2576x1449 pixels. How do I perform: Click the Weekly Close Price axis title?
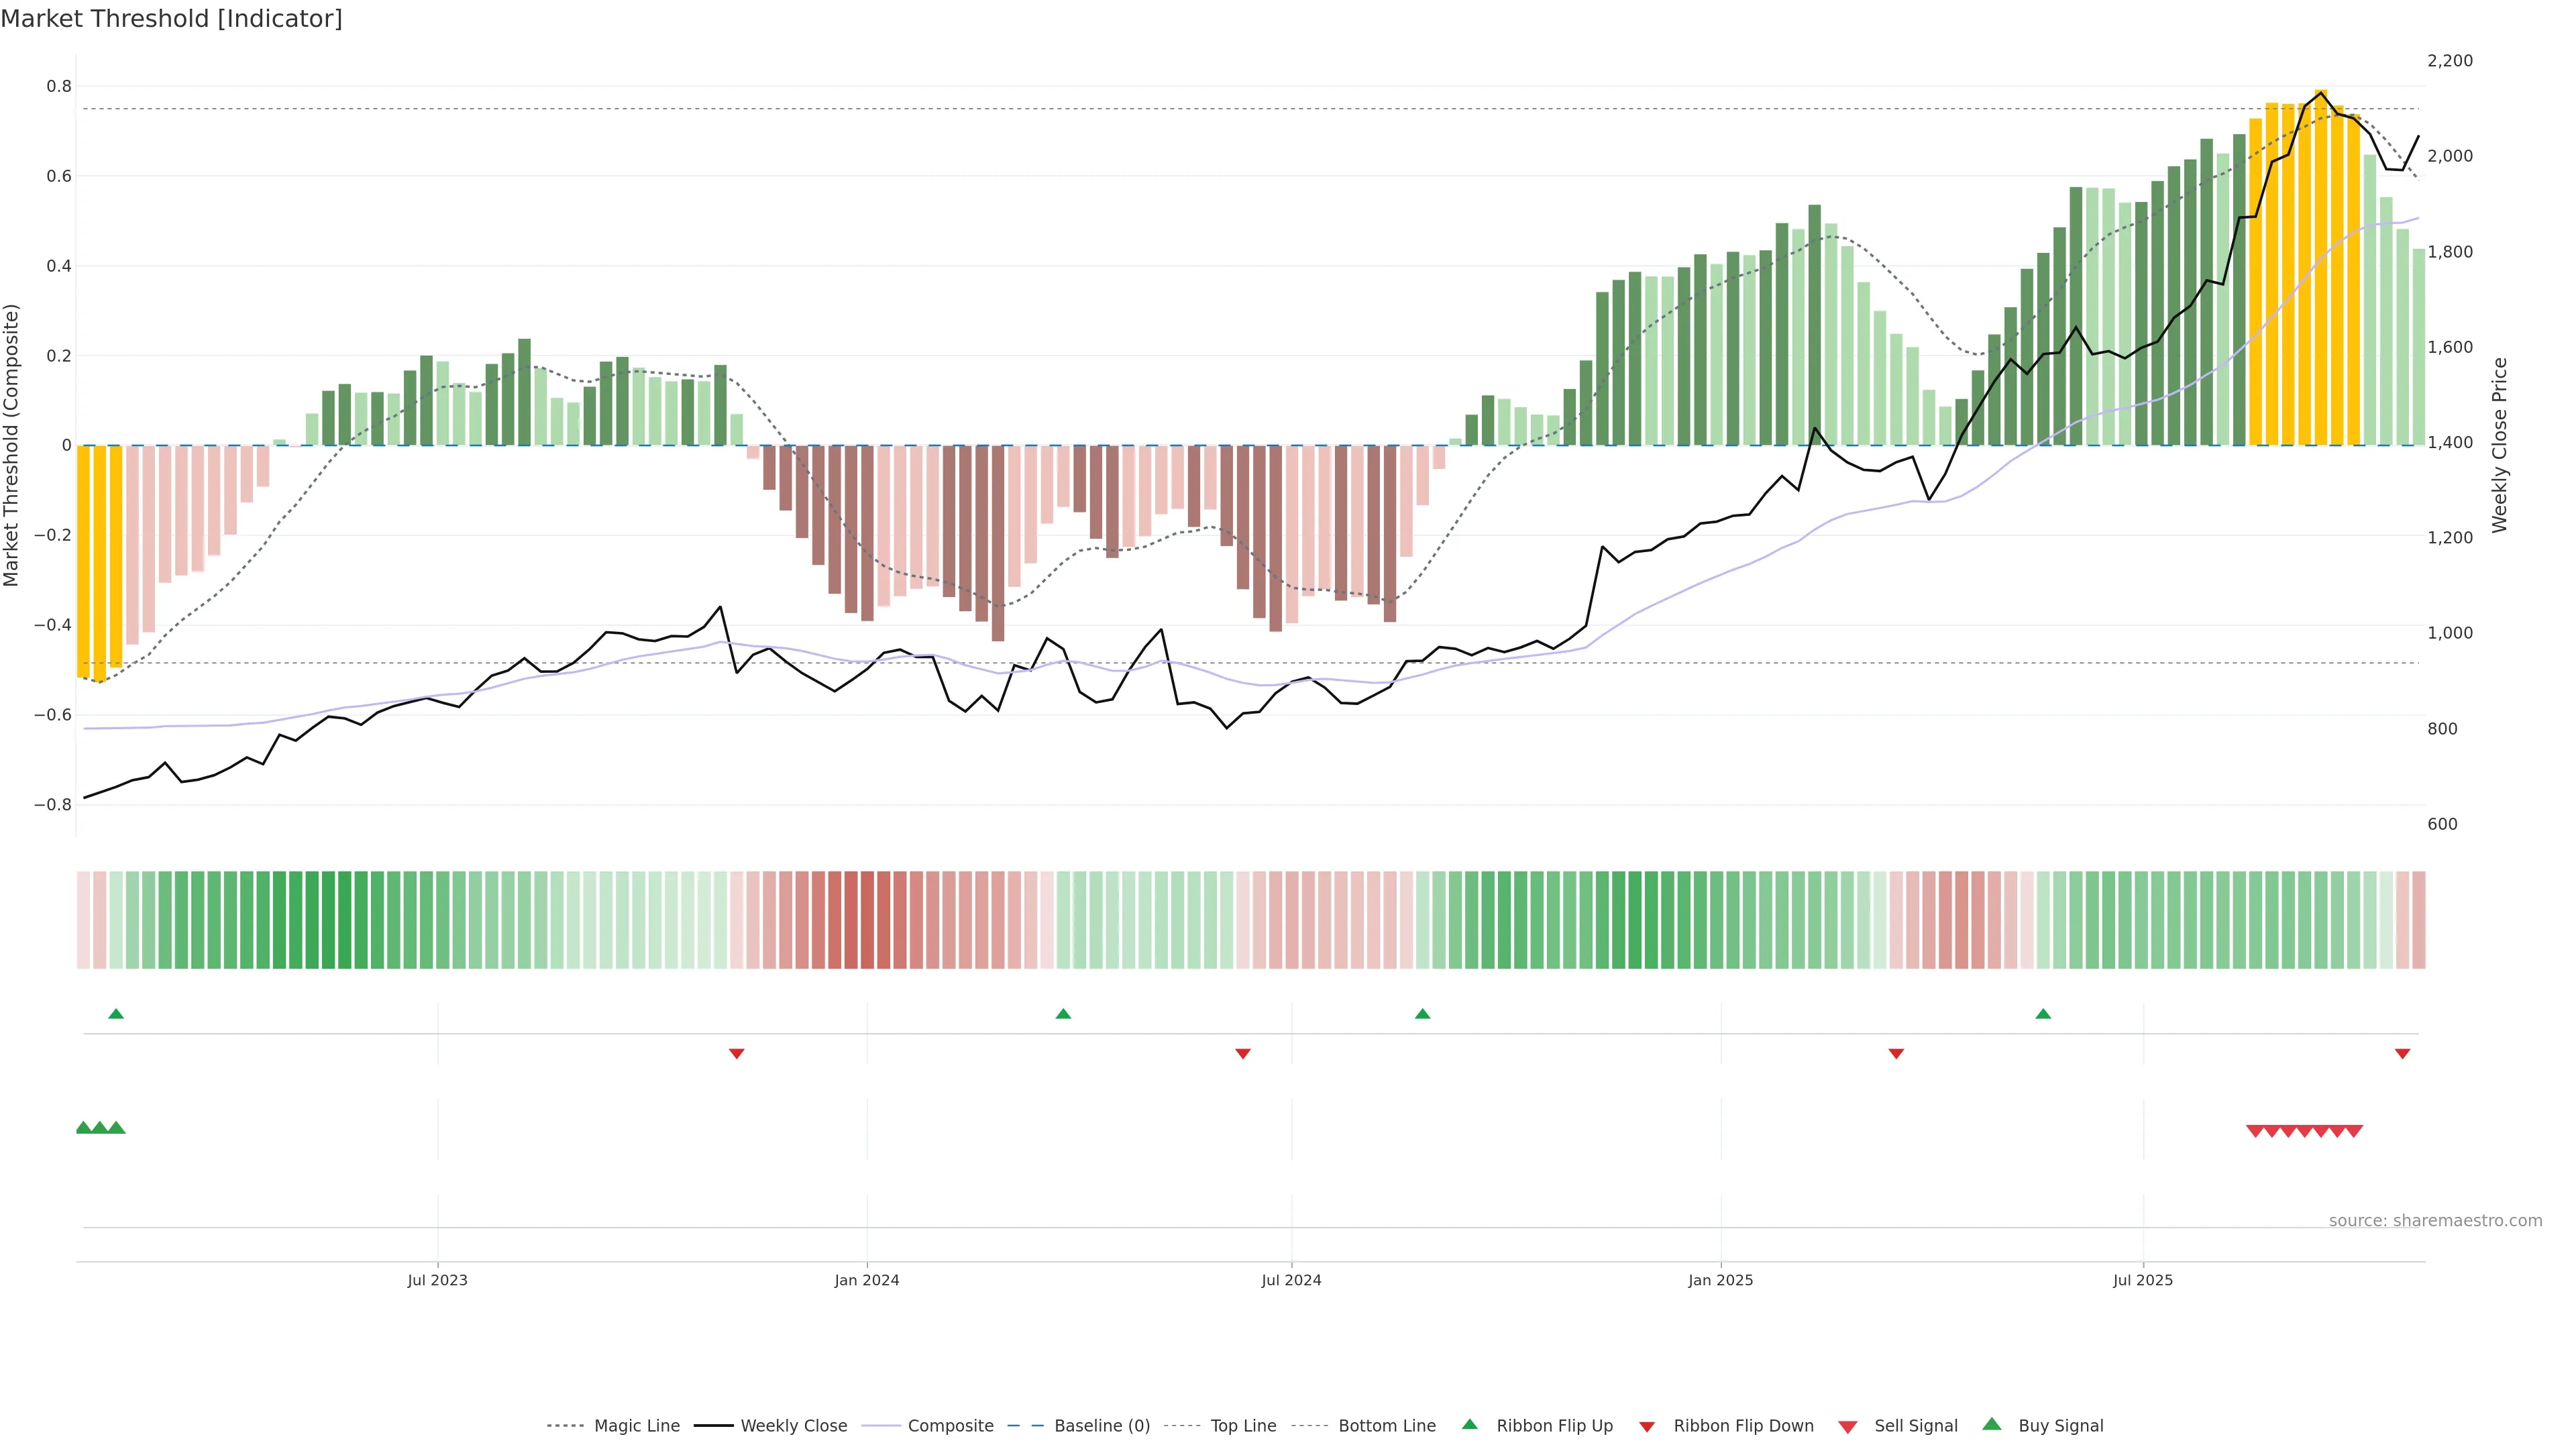(x=2500, y=445)
